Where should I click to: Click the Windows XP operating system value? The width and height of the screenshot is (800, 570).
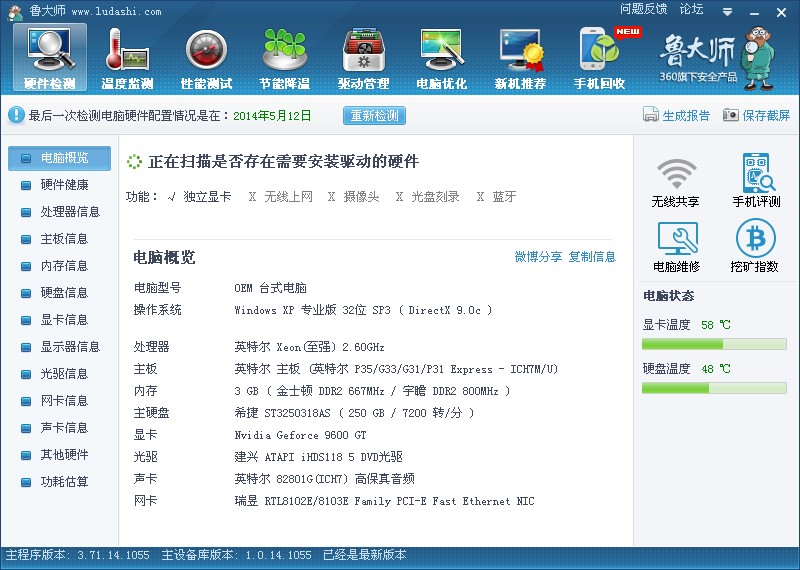[363, 310]
